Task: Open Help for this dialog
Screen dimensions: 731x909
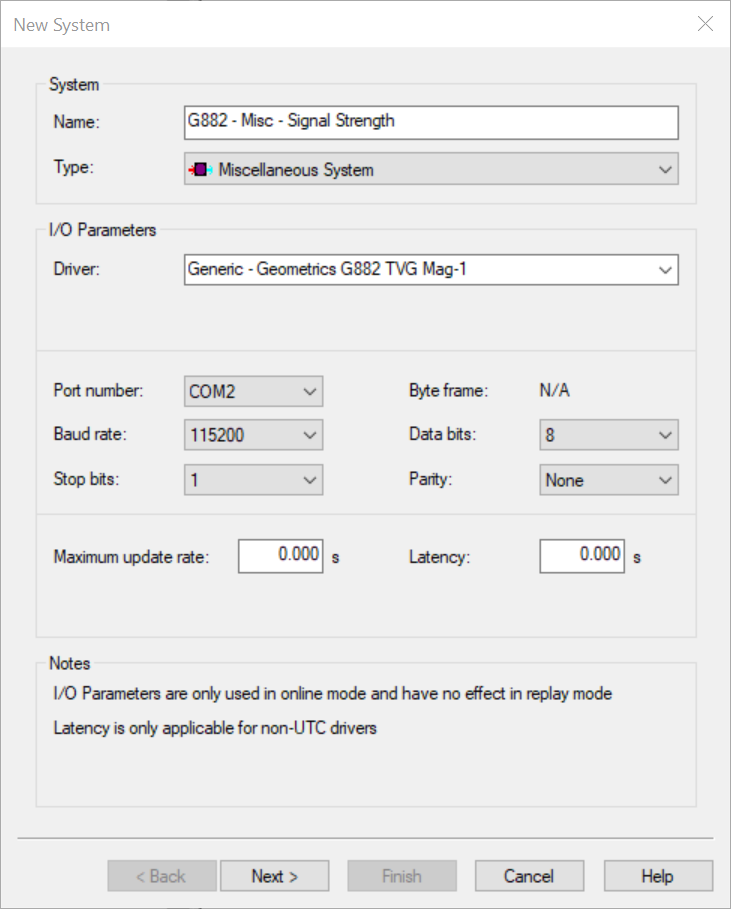Action: [657, 876]
